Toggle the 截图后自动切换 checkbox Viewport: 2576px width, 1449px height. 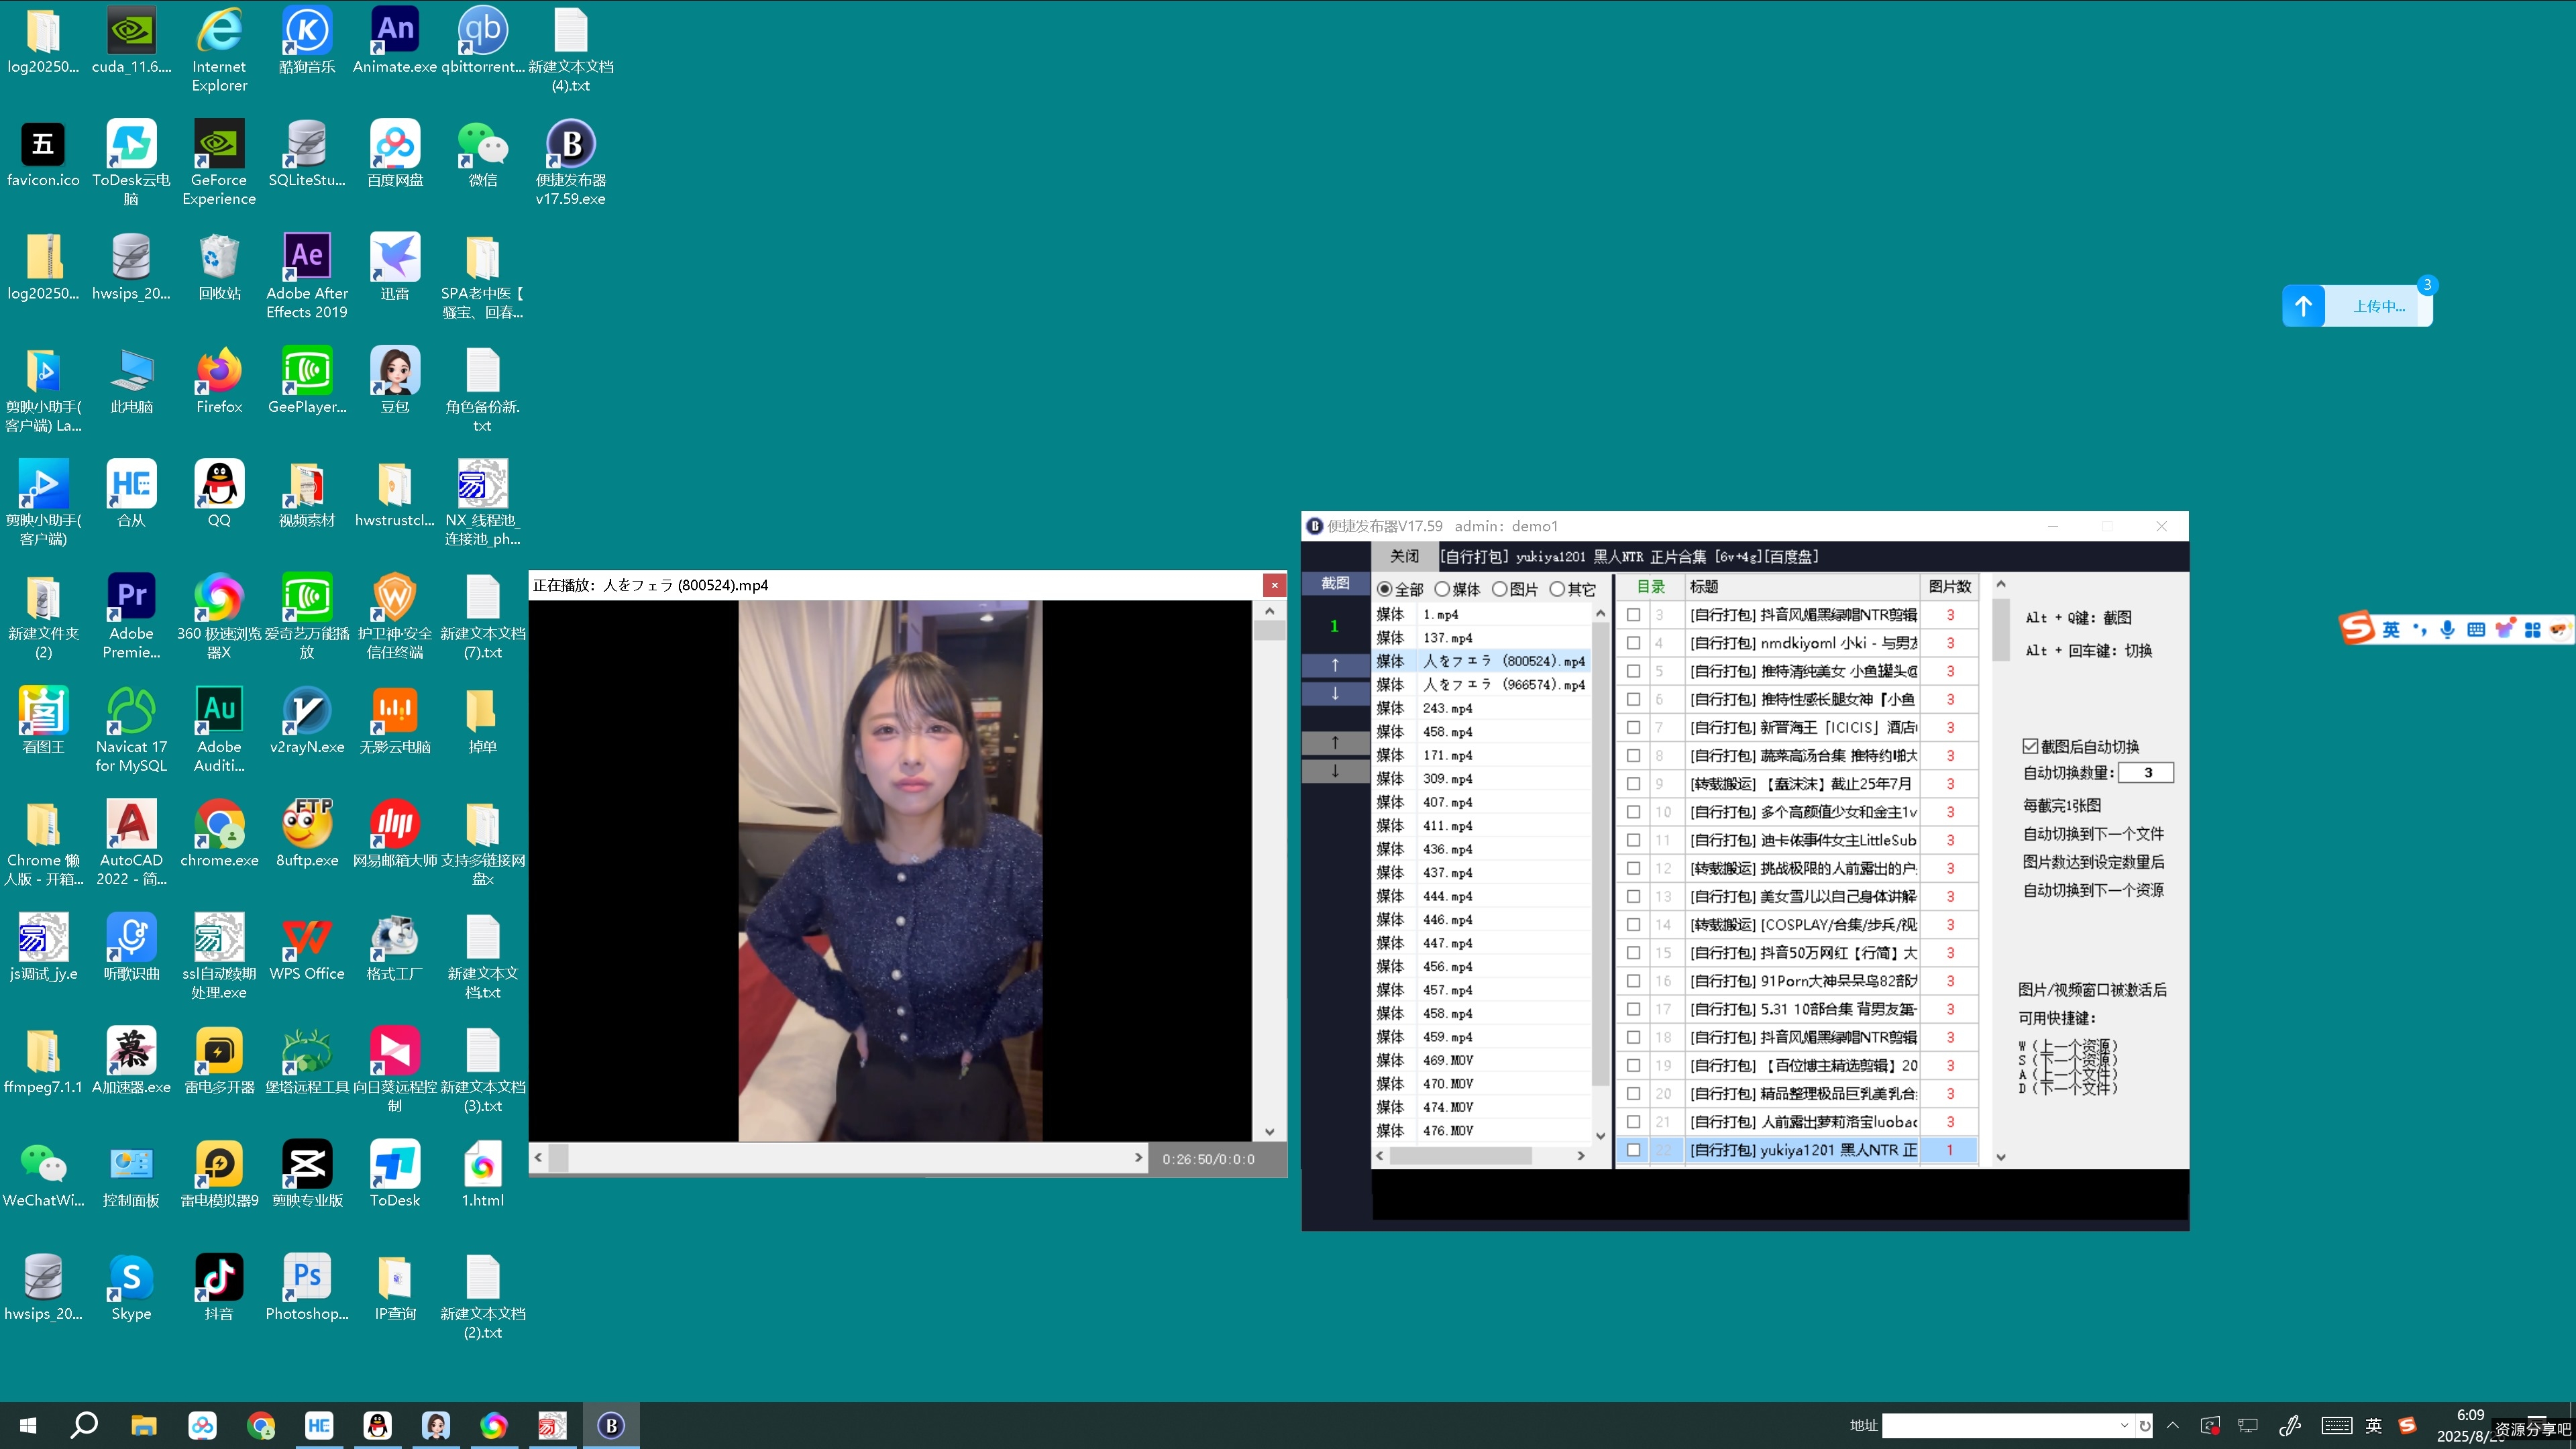(x=2030, y=746)
